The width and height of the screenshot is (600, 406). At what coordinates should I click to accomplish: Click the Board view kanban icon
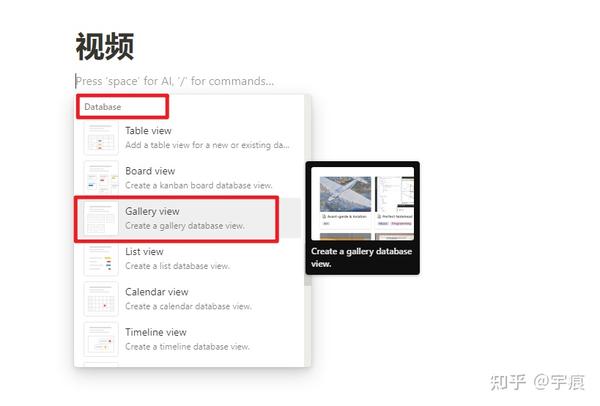coord(101,178)
